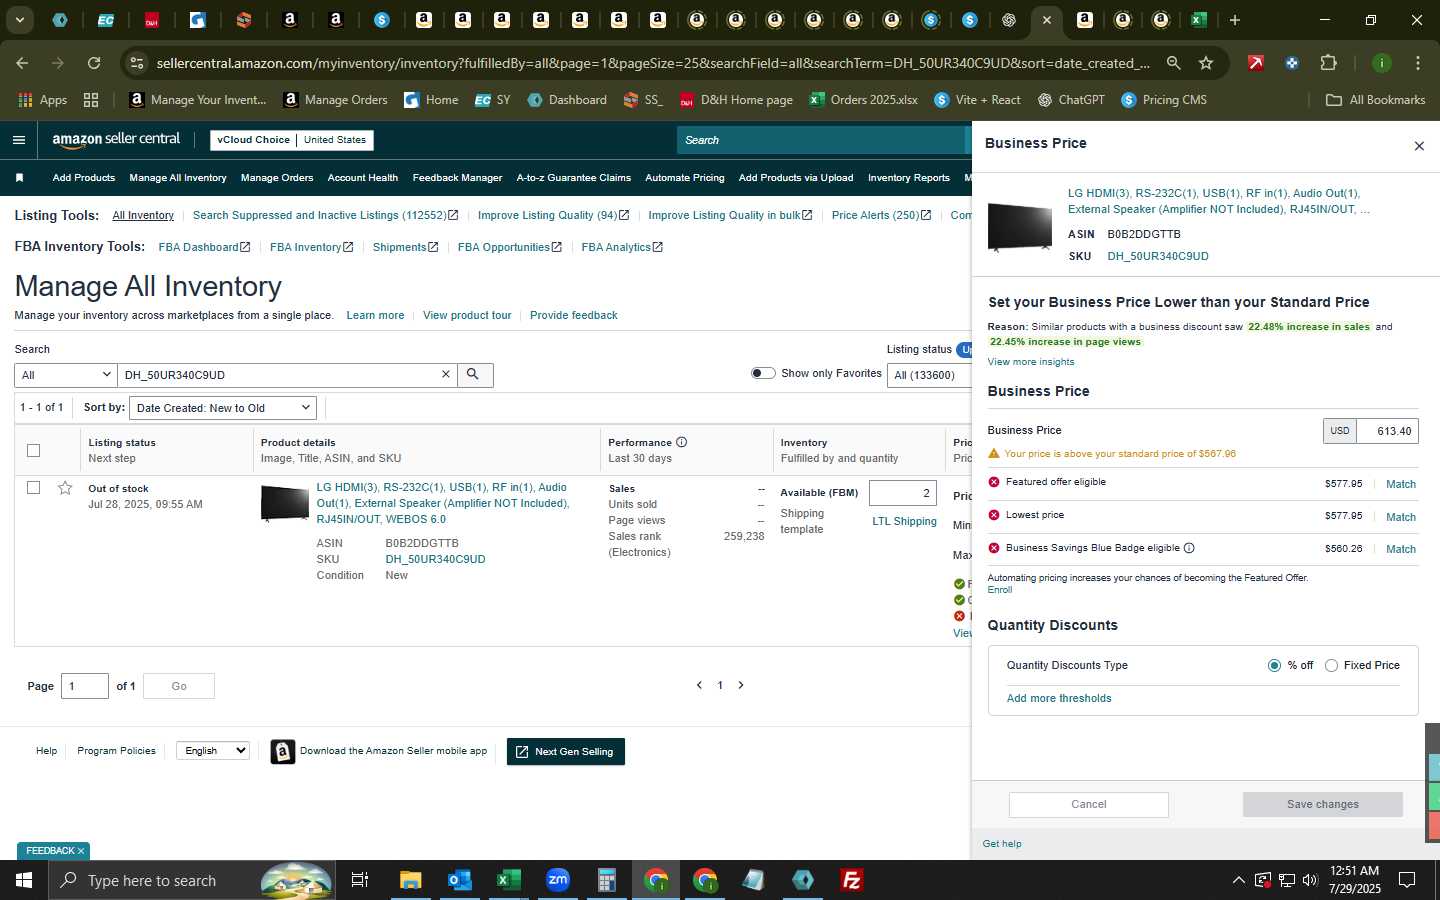
Task: Open Feedback Manager menu item
Action: pos(457,178)
